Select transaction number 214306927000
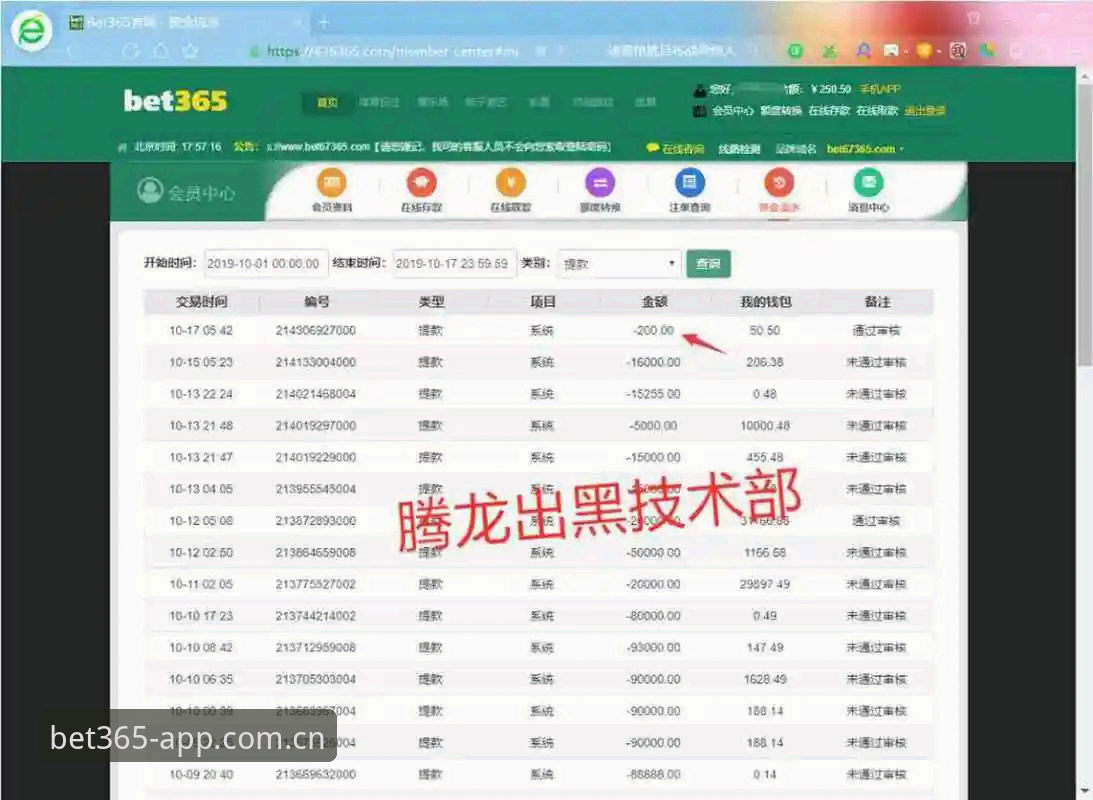Screen dimensions: 1093x800 [316, 330]
